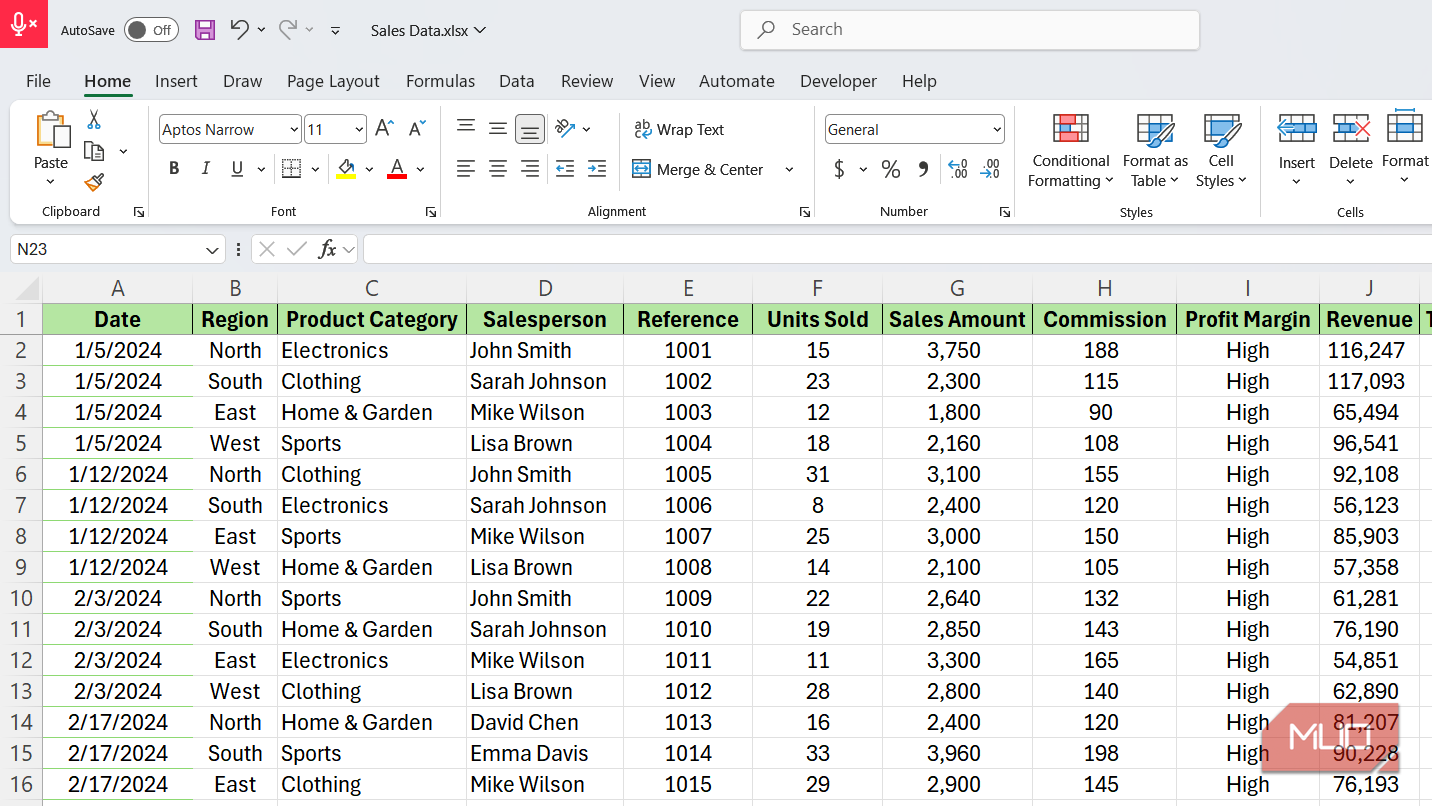This screenshot has width=1432, height=806.
Task: Select the Product Category header cell
Action: 372,320
